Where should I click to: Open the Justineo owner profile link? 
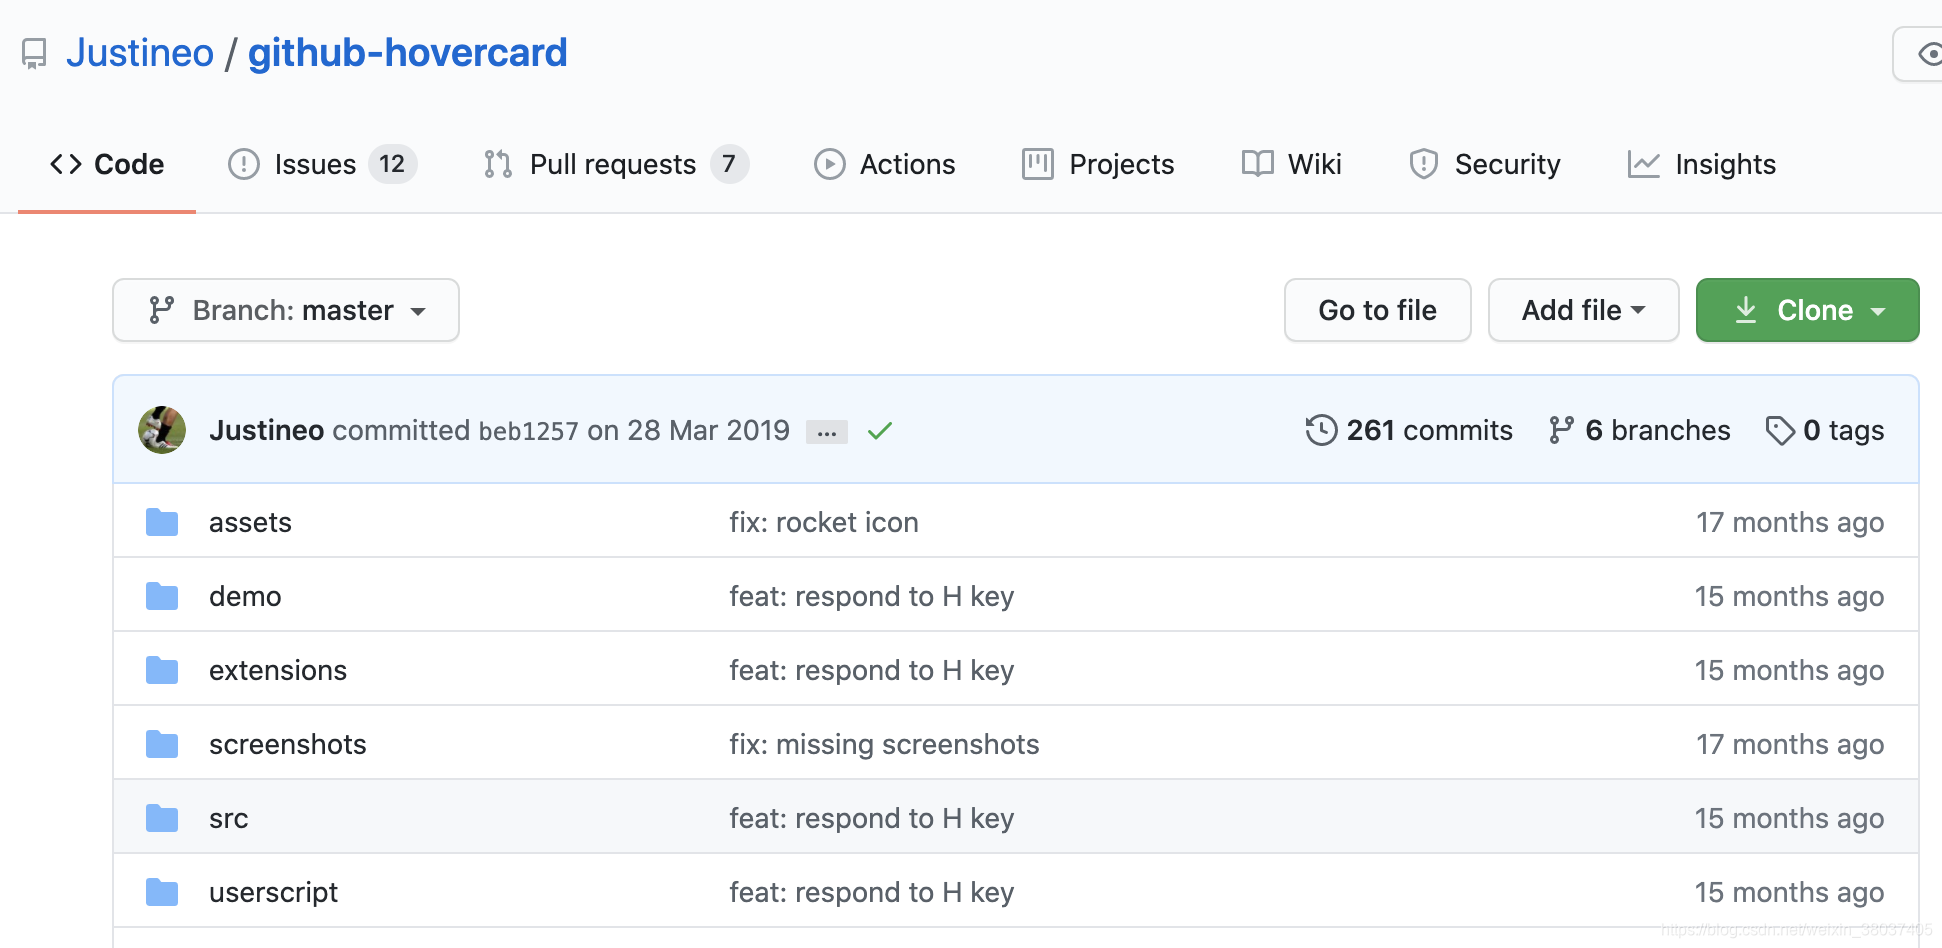point(140,53)
